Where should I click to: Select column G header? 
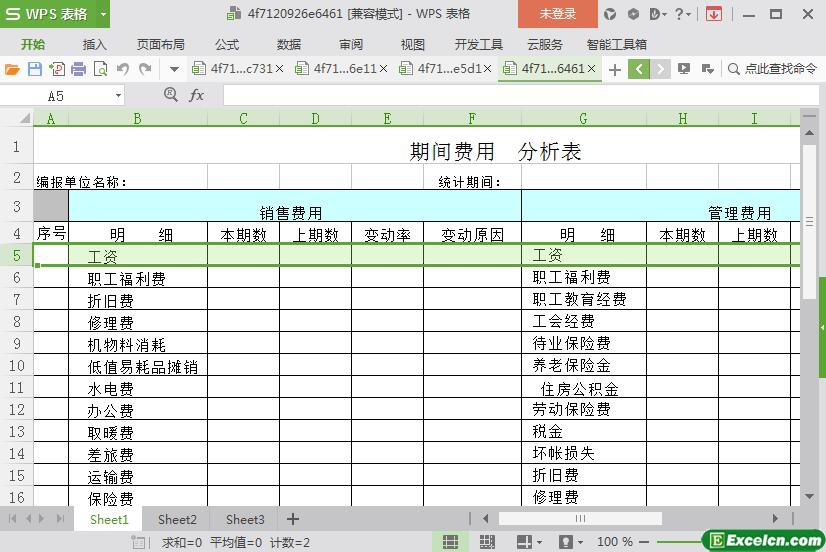[584, 119]
